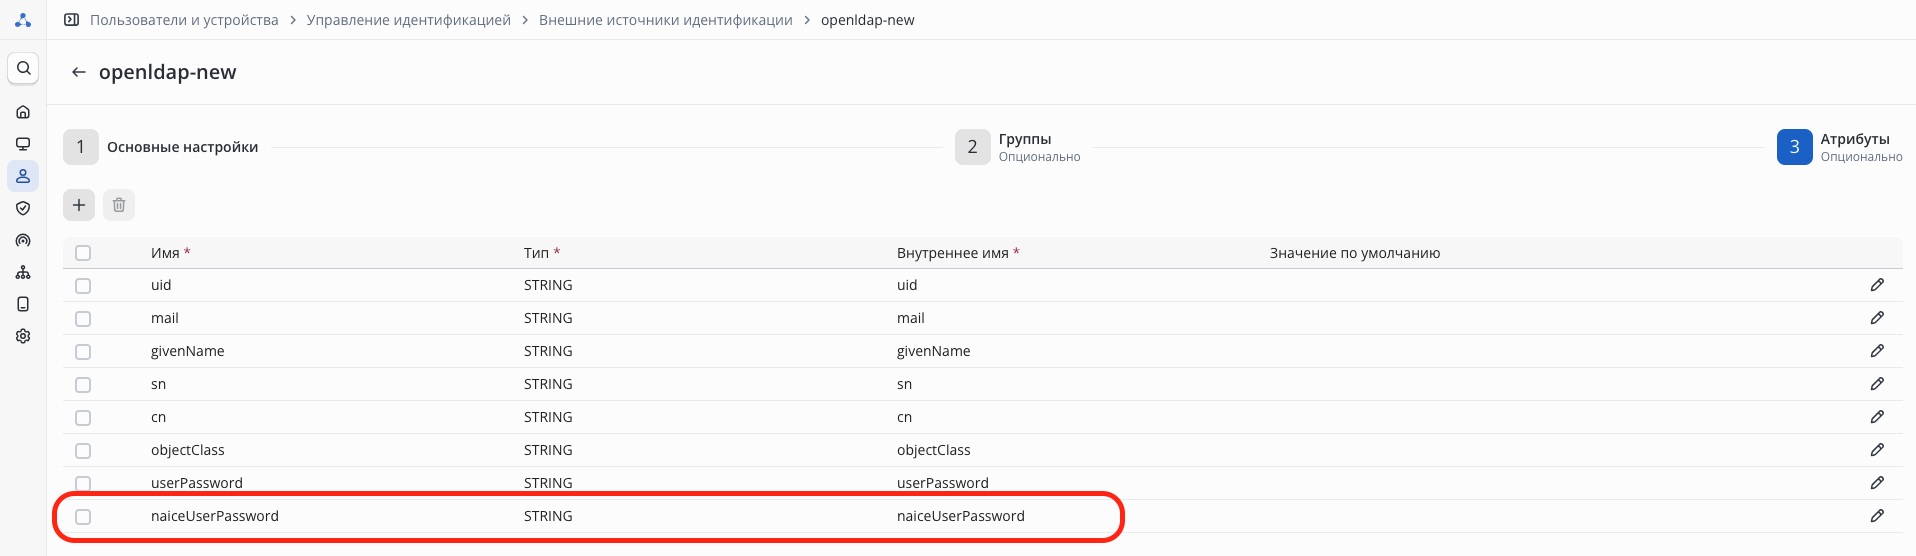Switch to step 2 Группы
The height and width of the screenshot is (556, 1916).
pyautogui.click(x=972, y=147)
